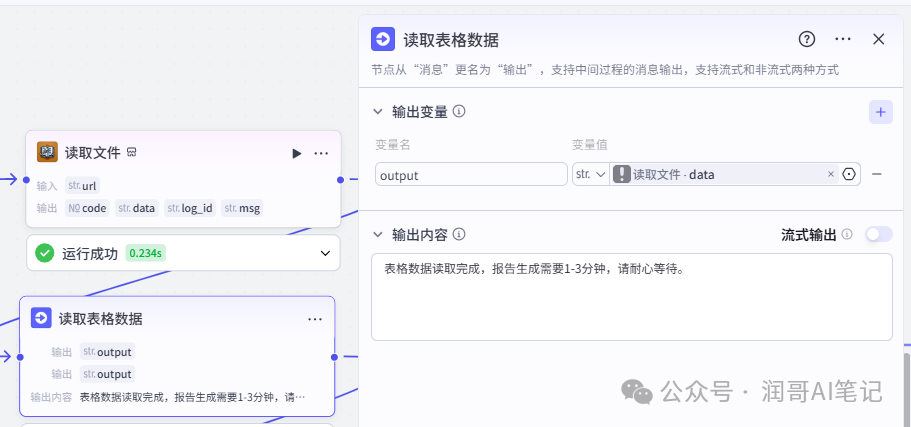The width and height of the screenshot is (911, 427).
Task: Click left input port of 读取表格数据 node
Action: (20, 357)
